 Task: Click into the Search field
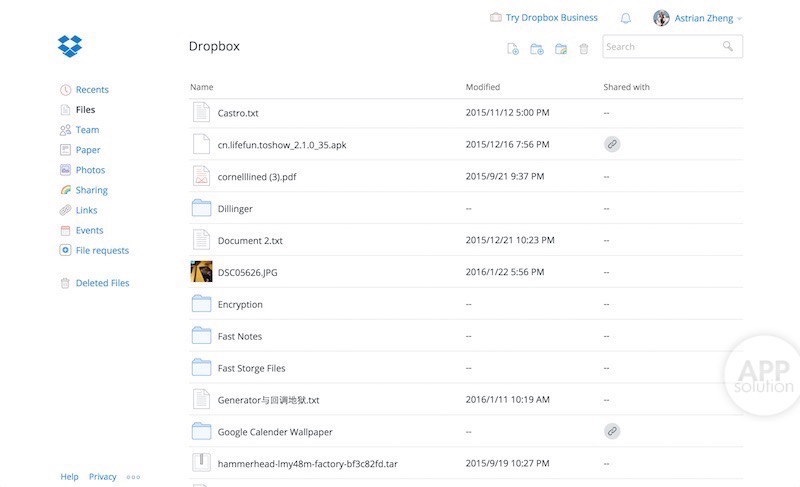[672, 46]
